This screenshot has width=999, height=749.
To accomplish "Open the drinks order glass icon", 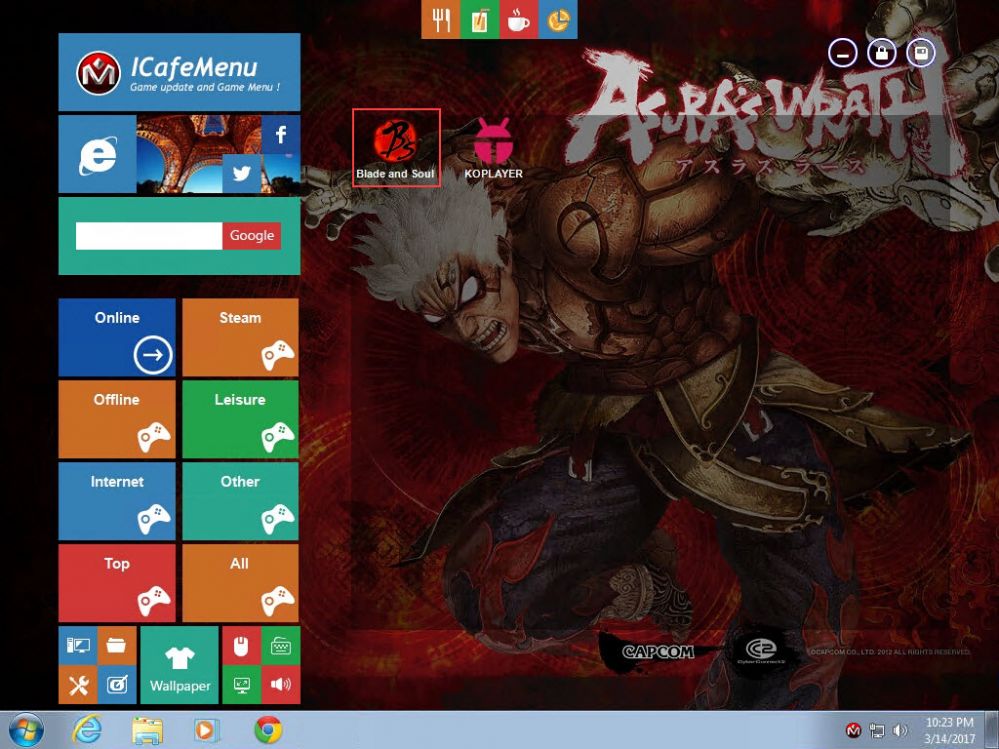I will [479, 19].
